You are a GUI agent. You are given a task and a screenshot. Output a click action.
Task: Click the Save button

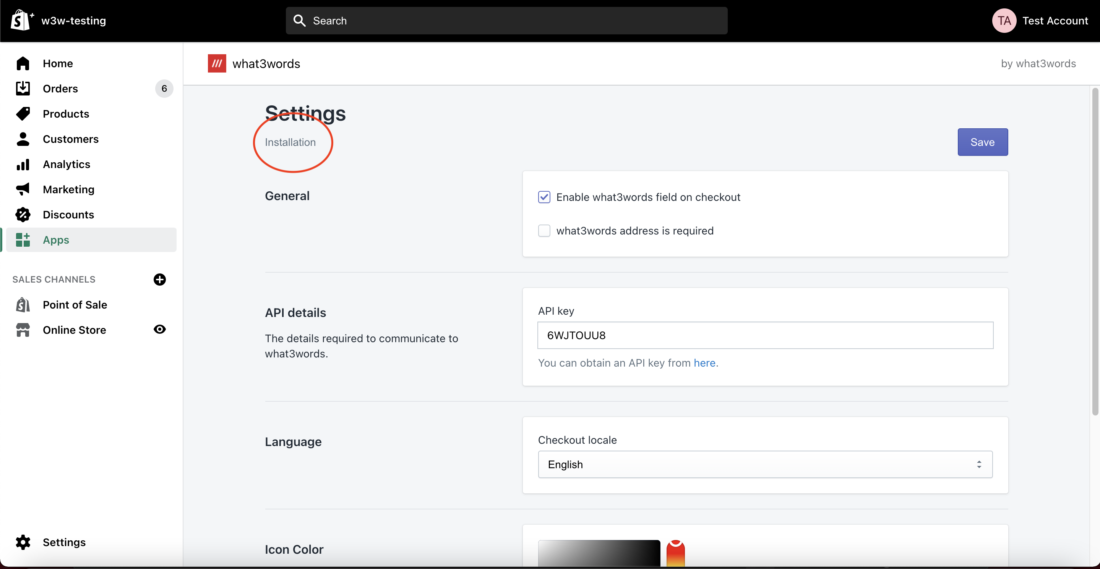click(x=983, y=142)
